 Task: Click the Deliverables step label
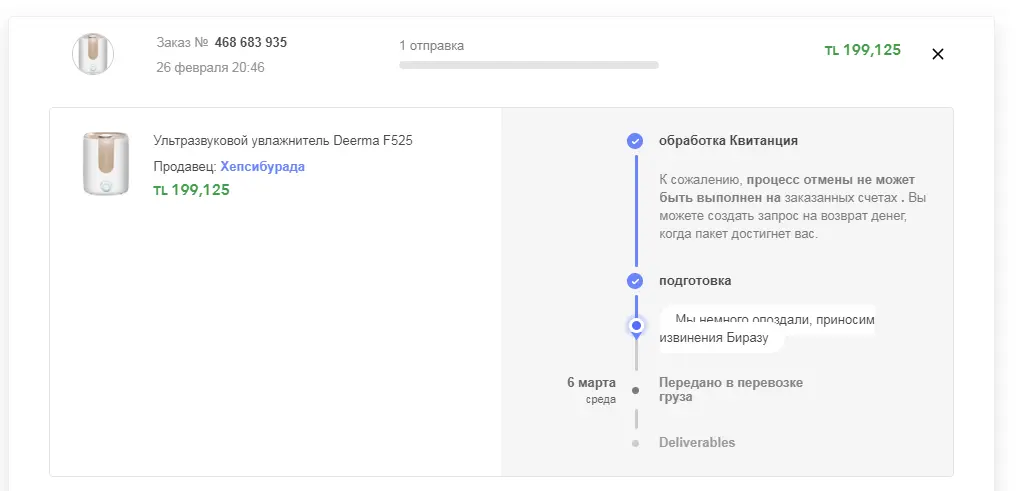(x=697, y=443)
